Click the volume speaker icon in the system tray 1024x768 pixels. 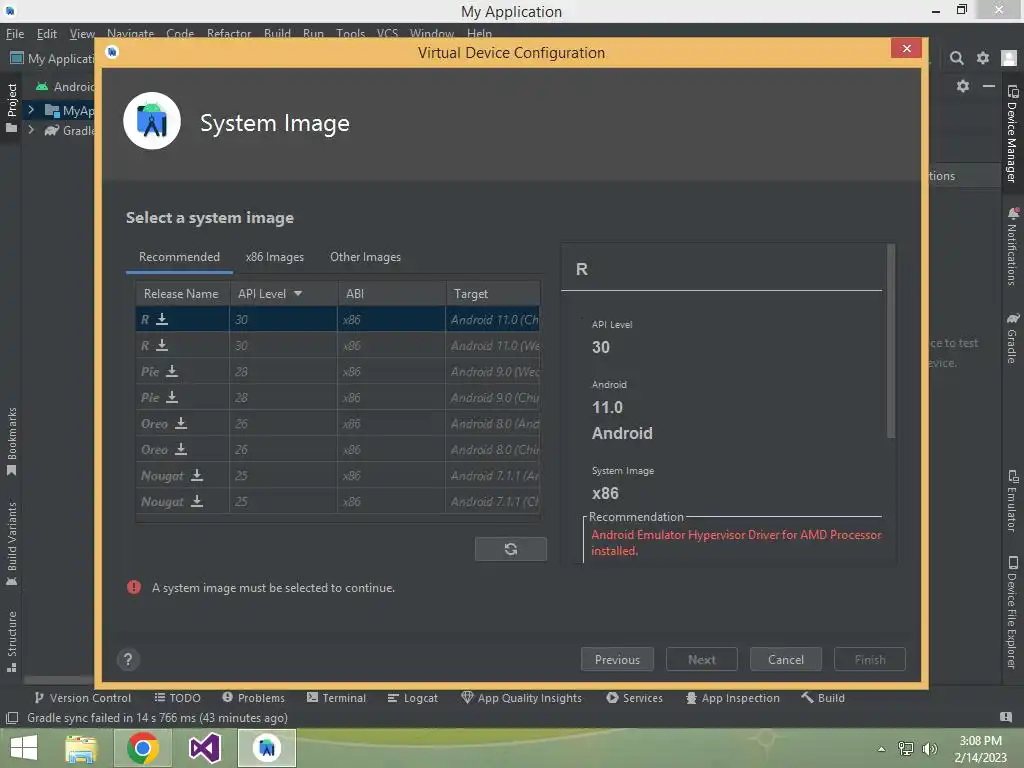point(930,749)
